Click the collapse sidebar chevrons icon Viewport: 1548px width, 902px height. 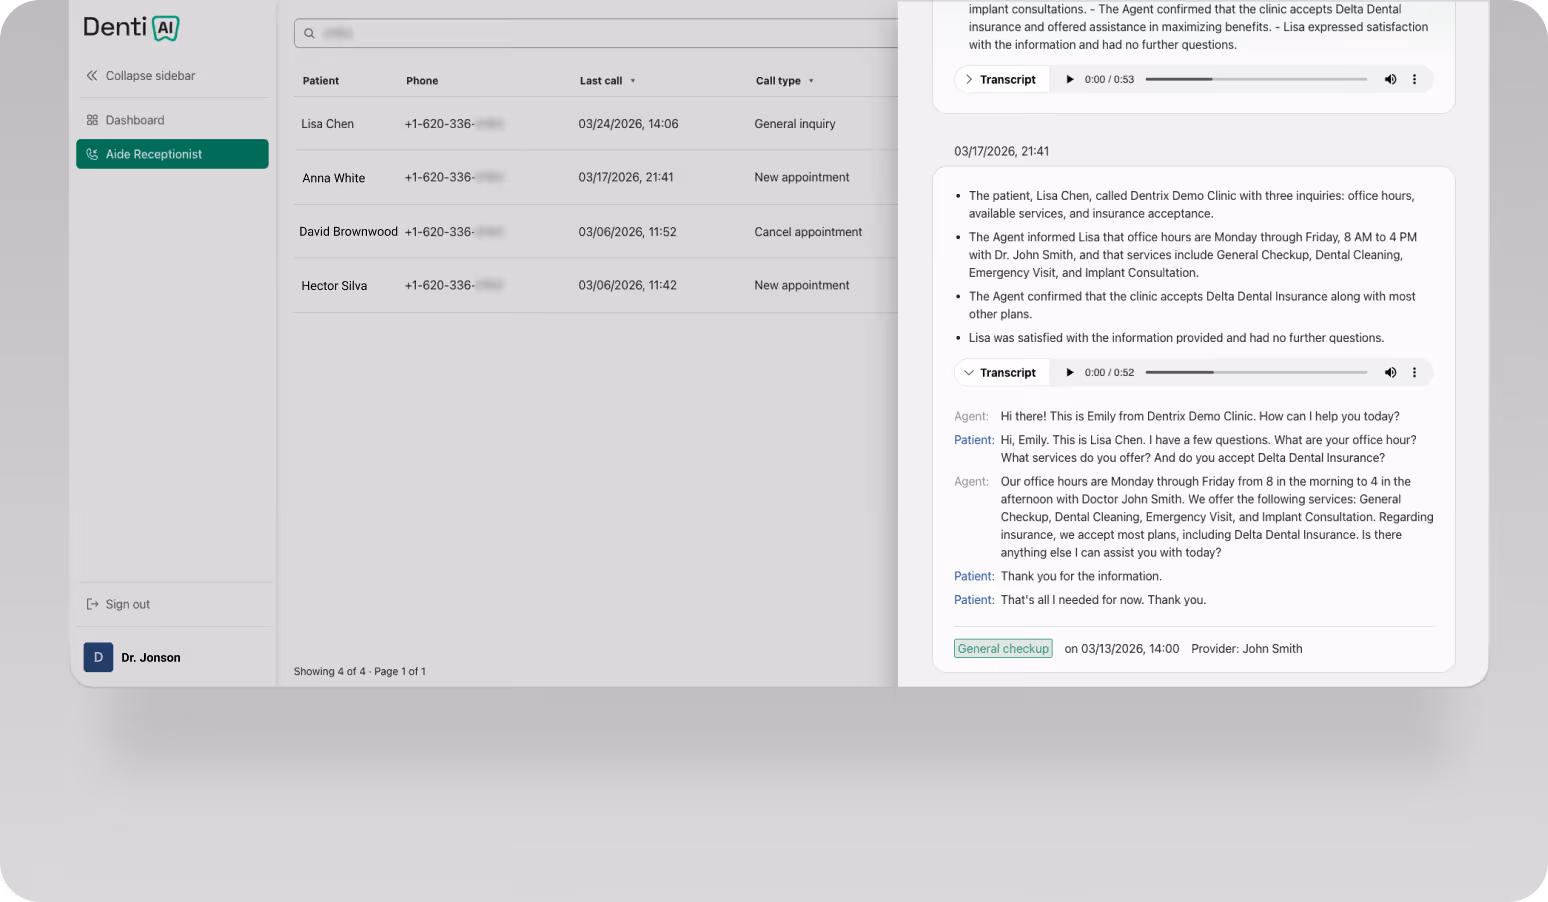(x=92, y=76)
